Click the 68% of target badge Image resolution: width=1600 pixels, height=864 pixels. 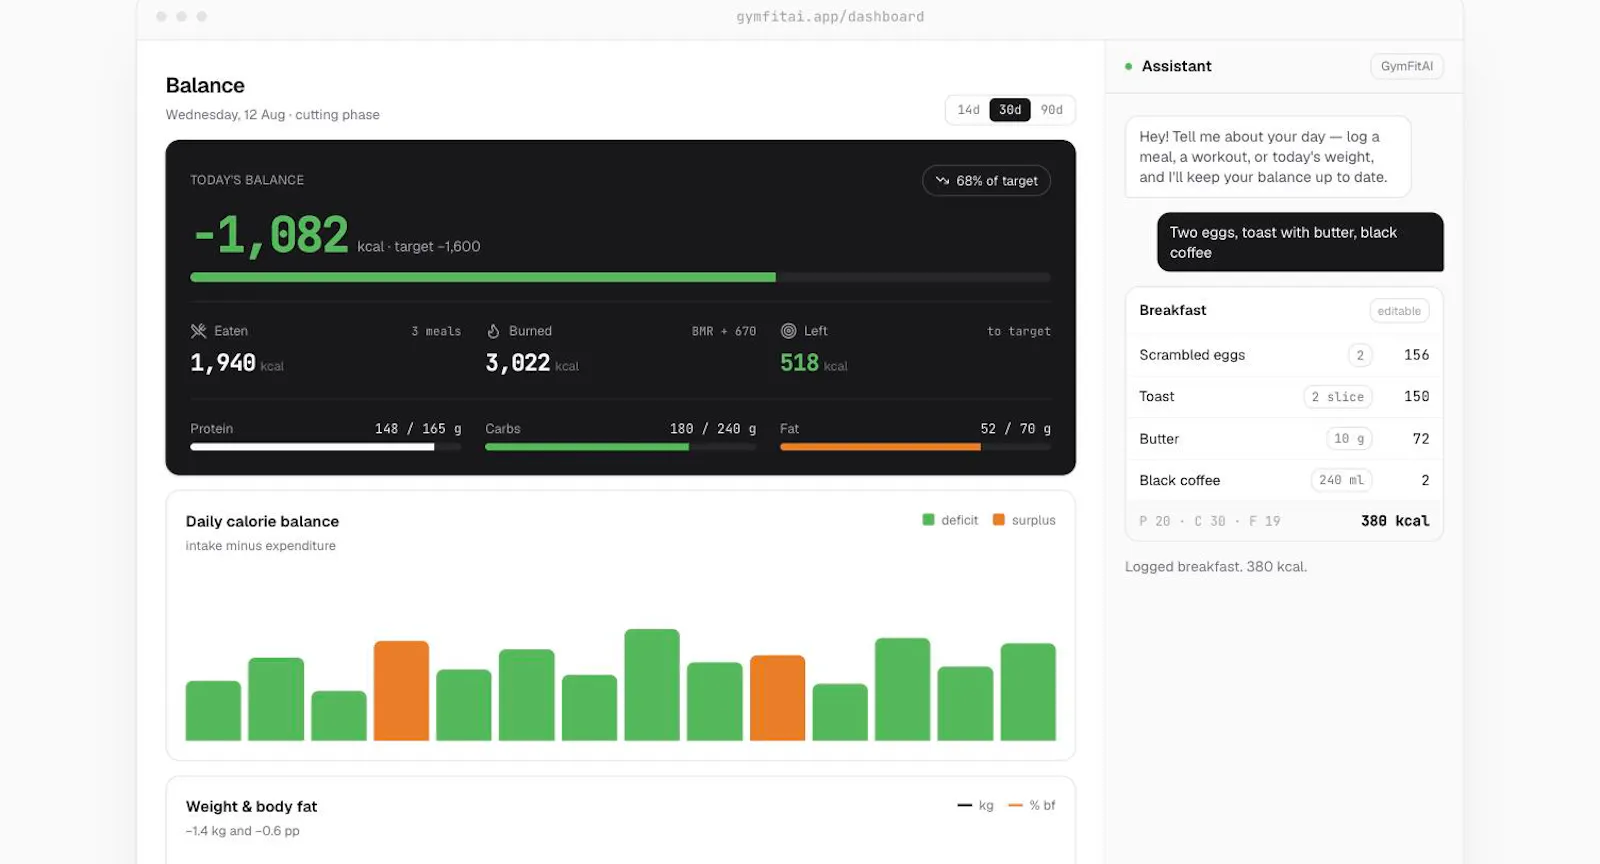986,181
